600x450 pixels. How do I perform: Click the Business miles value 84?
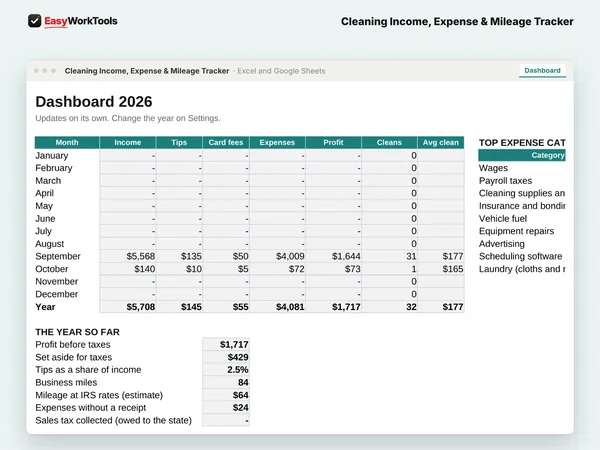click(x=226, y=383)
